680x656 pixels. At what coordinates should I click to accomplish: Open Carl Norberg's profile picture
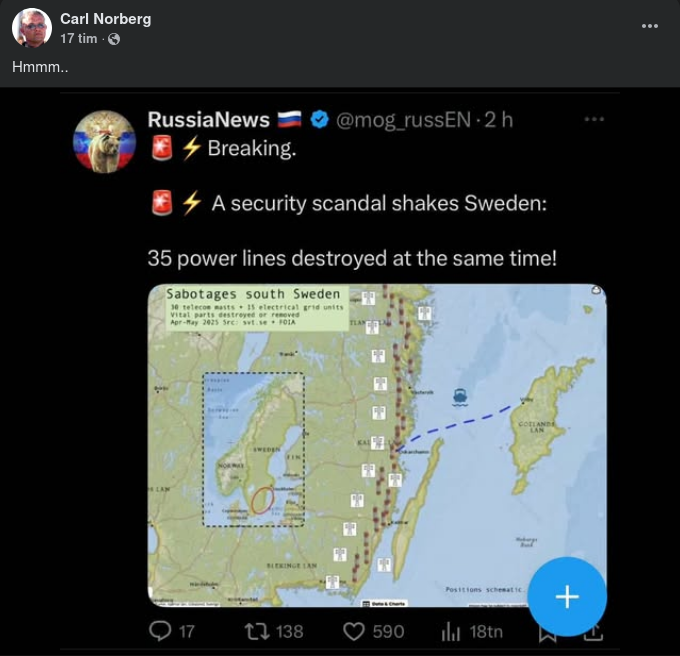click(x=32, y=27)
